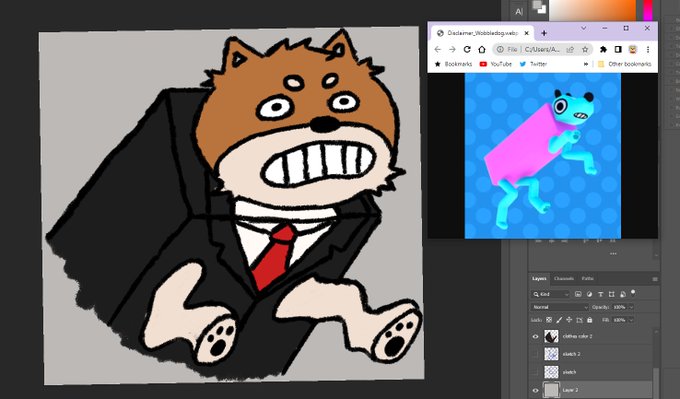Select the sketch layer name
Screen dimensions: 680x399
click(569, 372)
